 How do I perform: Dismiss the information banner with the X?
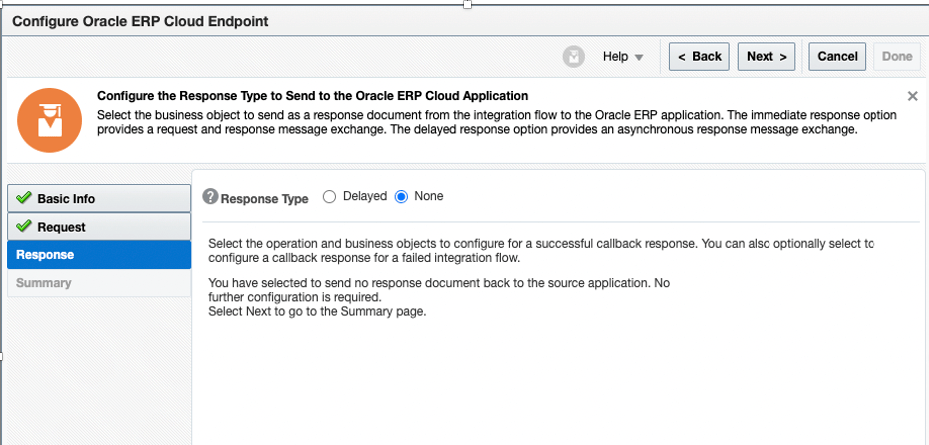912,96
